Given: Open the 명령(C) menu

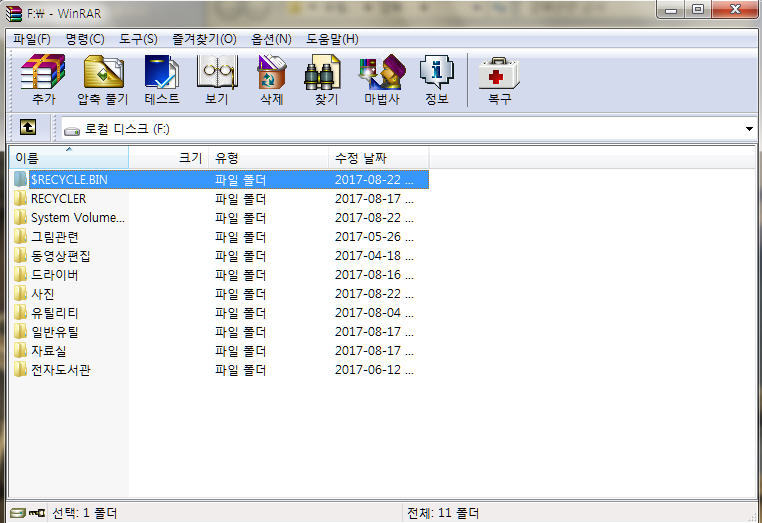Looking at the screenshot, I should (x=85, y=39).
